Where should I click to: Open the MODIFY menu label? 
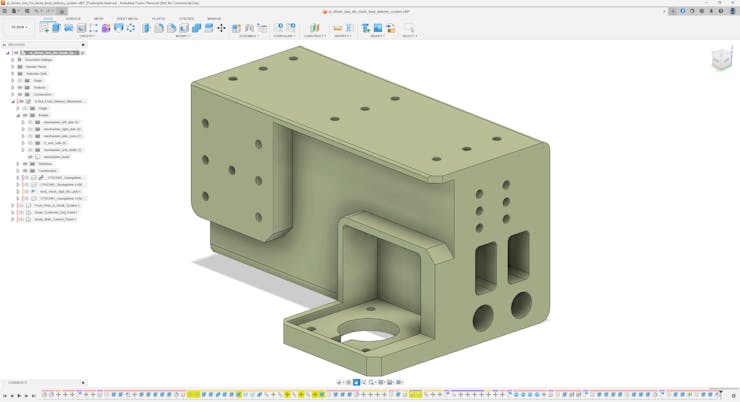click(x=184, y=36)
